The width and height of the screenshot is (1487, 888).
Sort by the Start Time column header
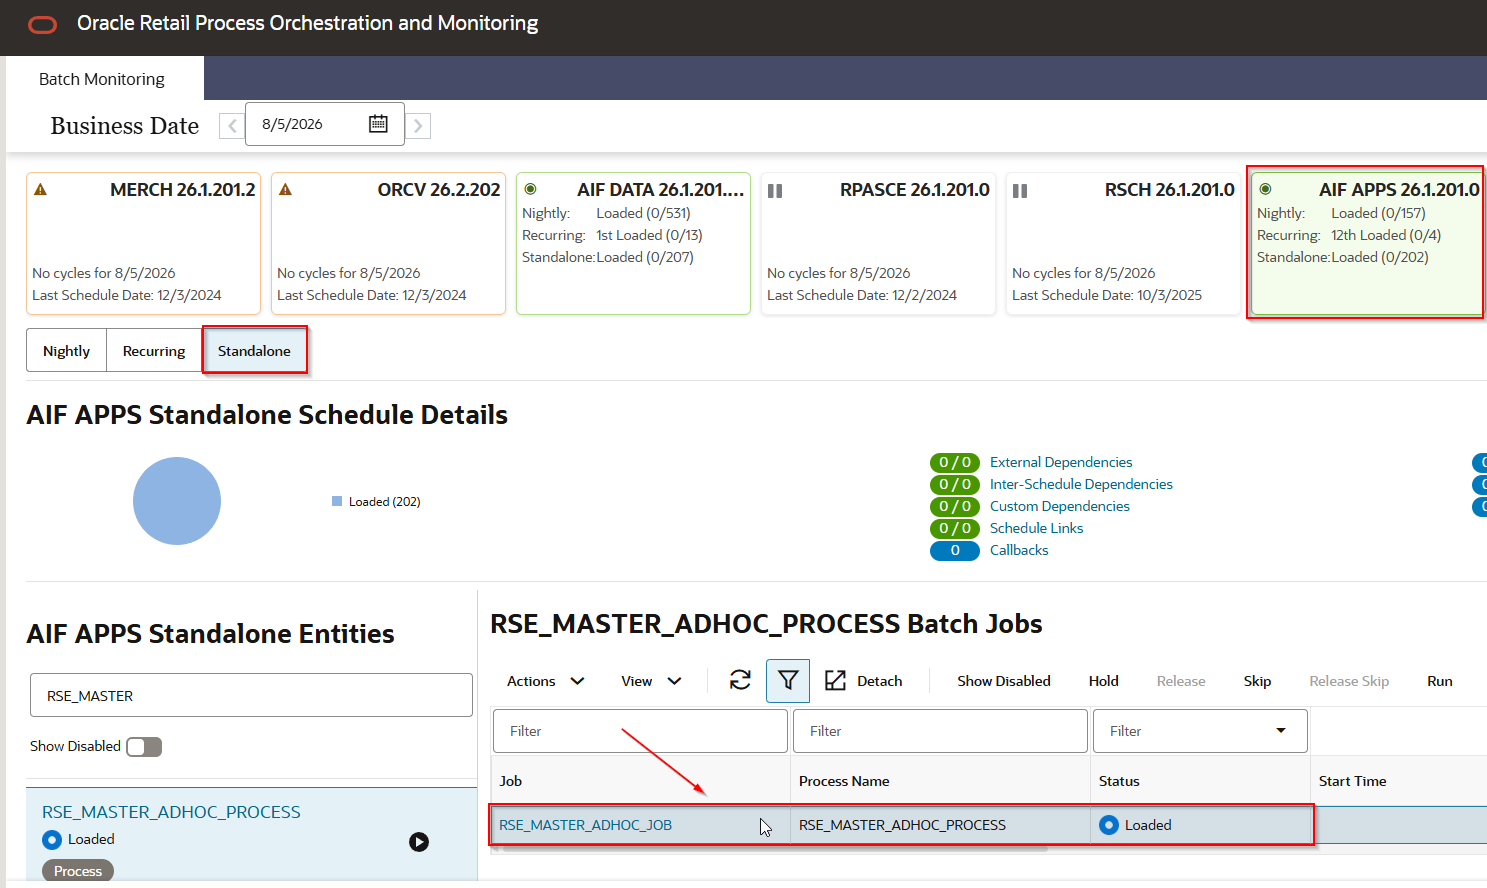tap(1352, 781)
